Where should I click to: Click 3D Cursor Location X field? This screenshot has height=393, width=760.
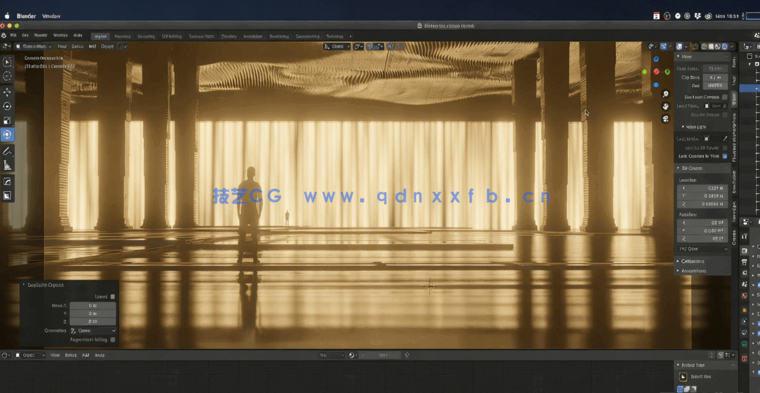(x=702, y=188)
